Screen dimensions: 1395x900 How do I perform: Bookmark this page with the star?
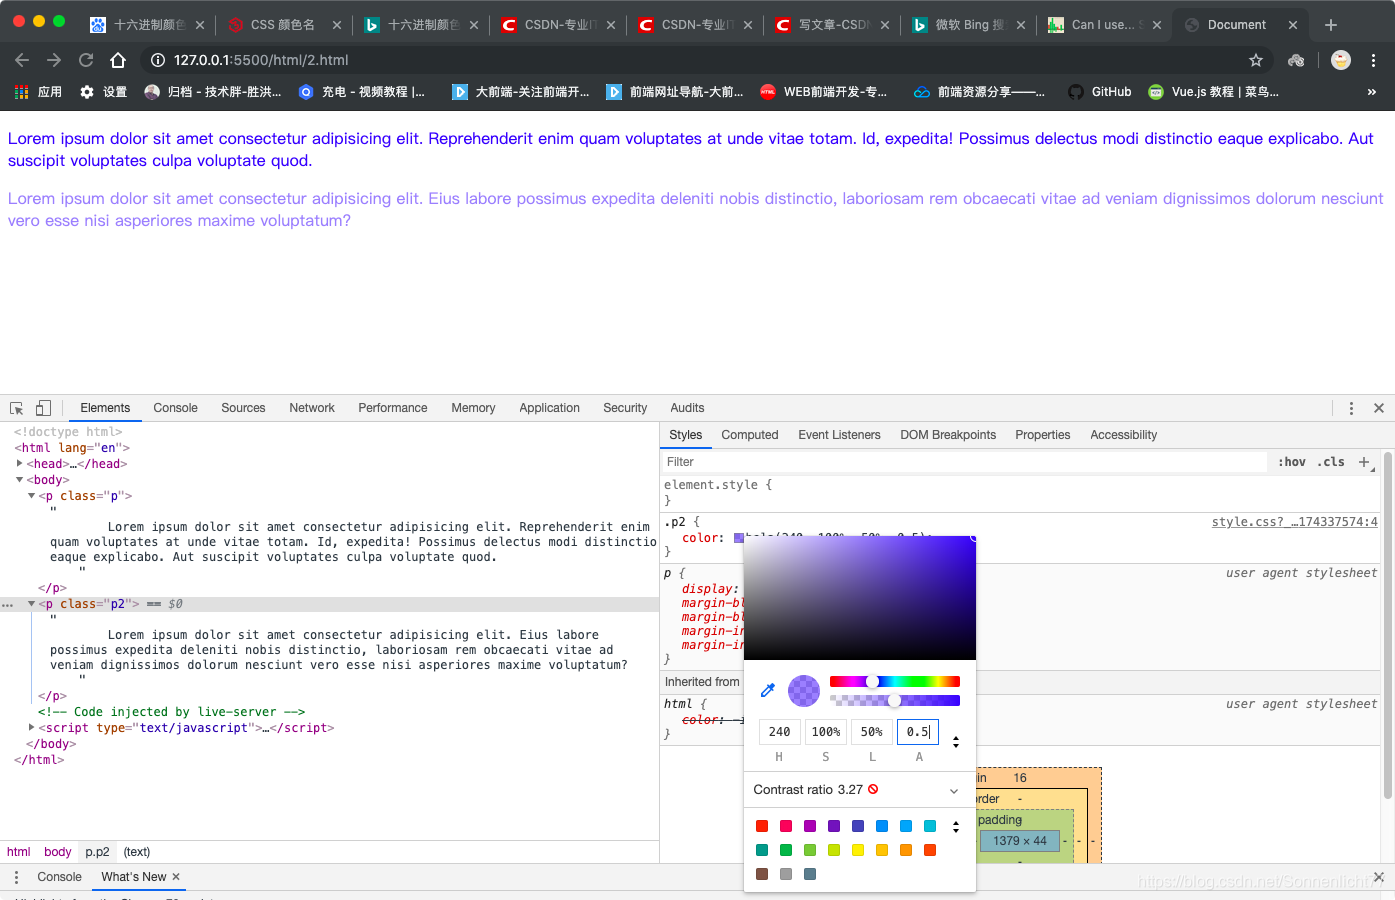click(x=1256, y=60)
